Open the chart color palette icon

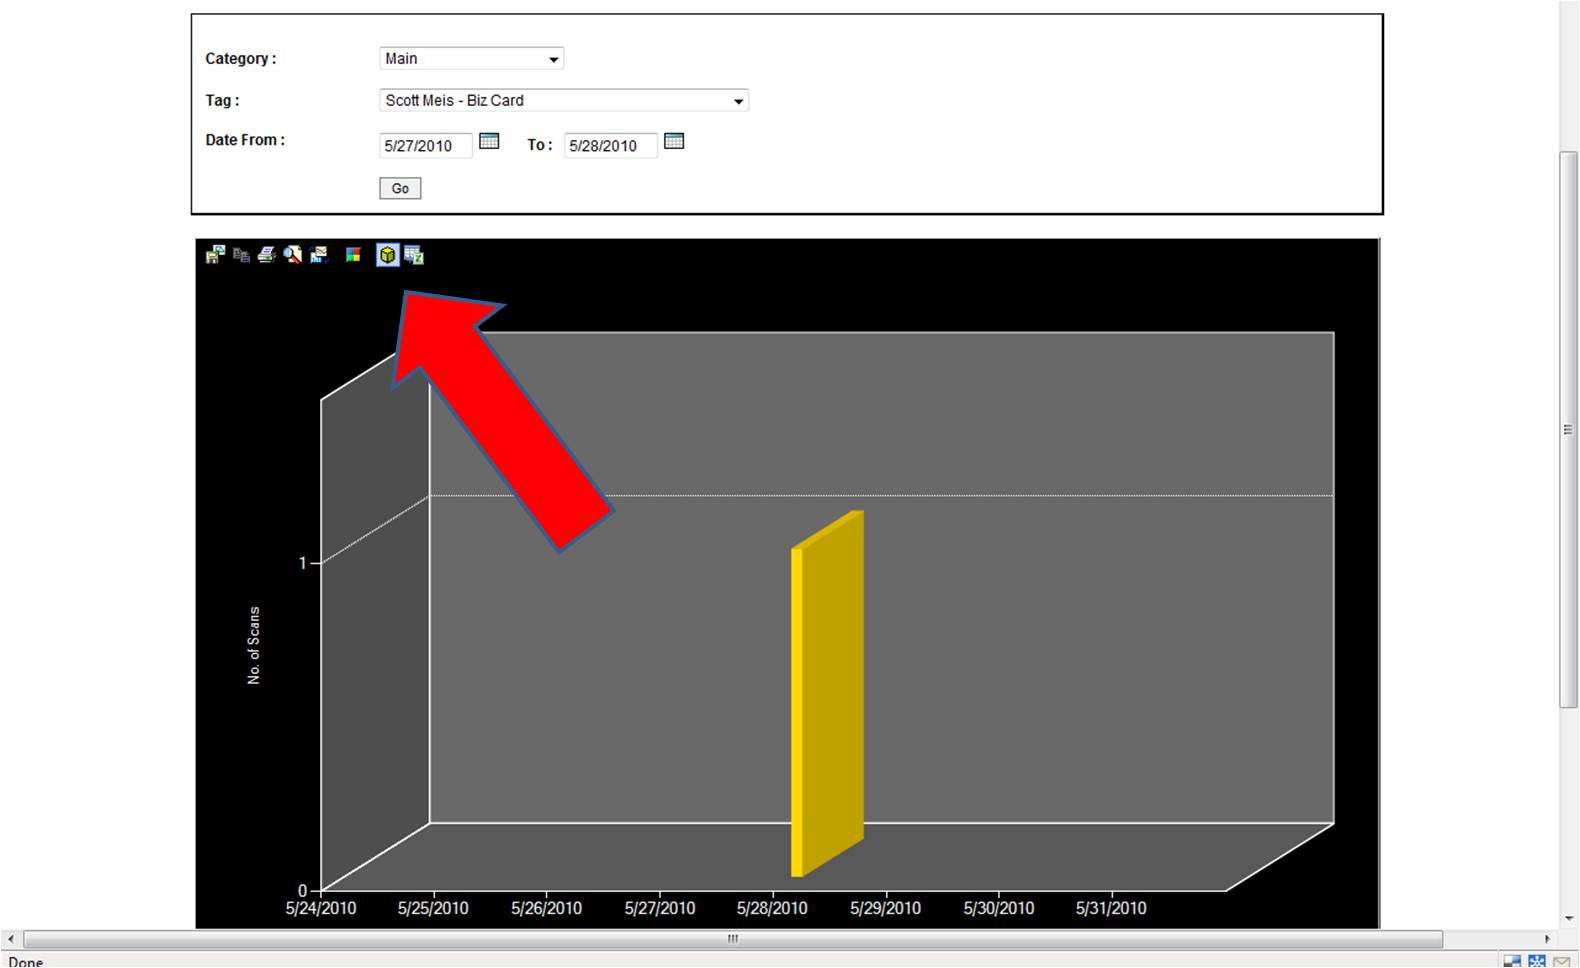353,255
